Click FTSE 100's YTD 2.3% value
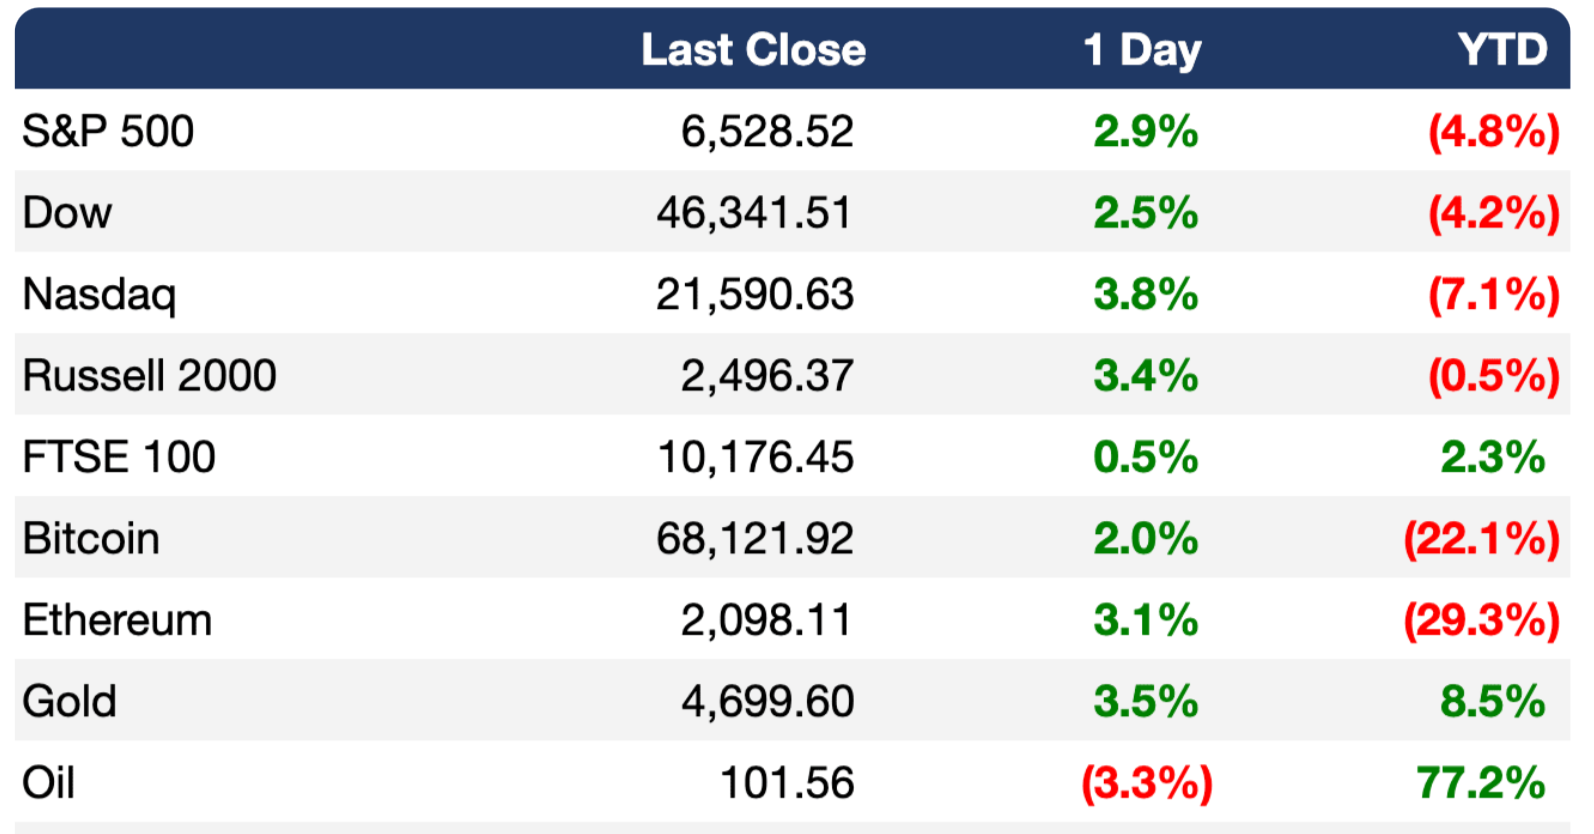 (1492, 458)
